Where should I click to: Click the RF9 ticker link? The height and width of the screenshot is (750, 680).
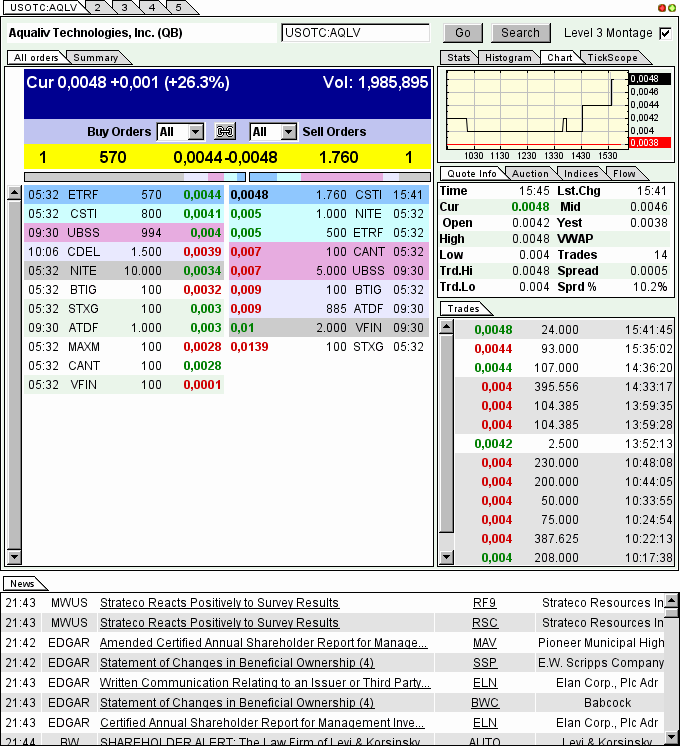coord(484,603)
